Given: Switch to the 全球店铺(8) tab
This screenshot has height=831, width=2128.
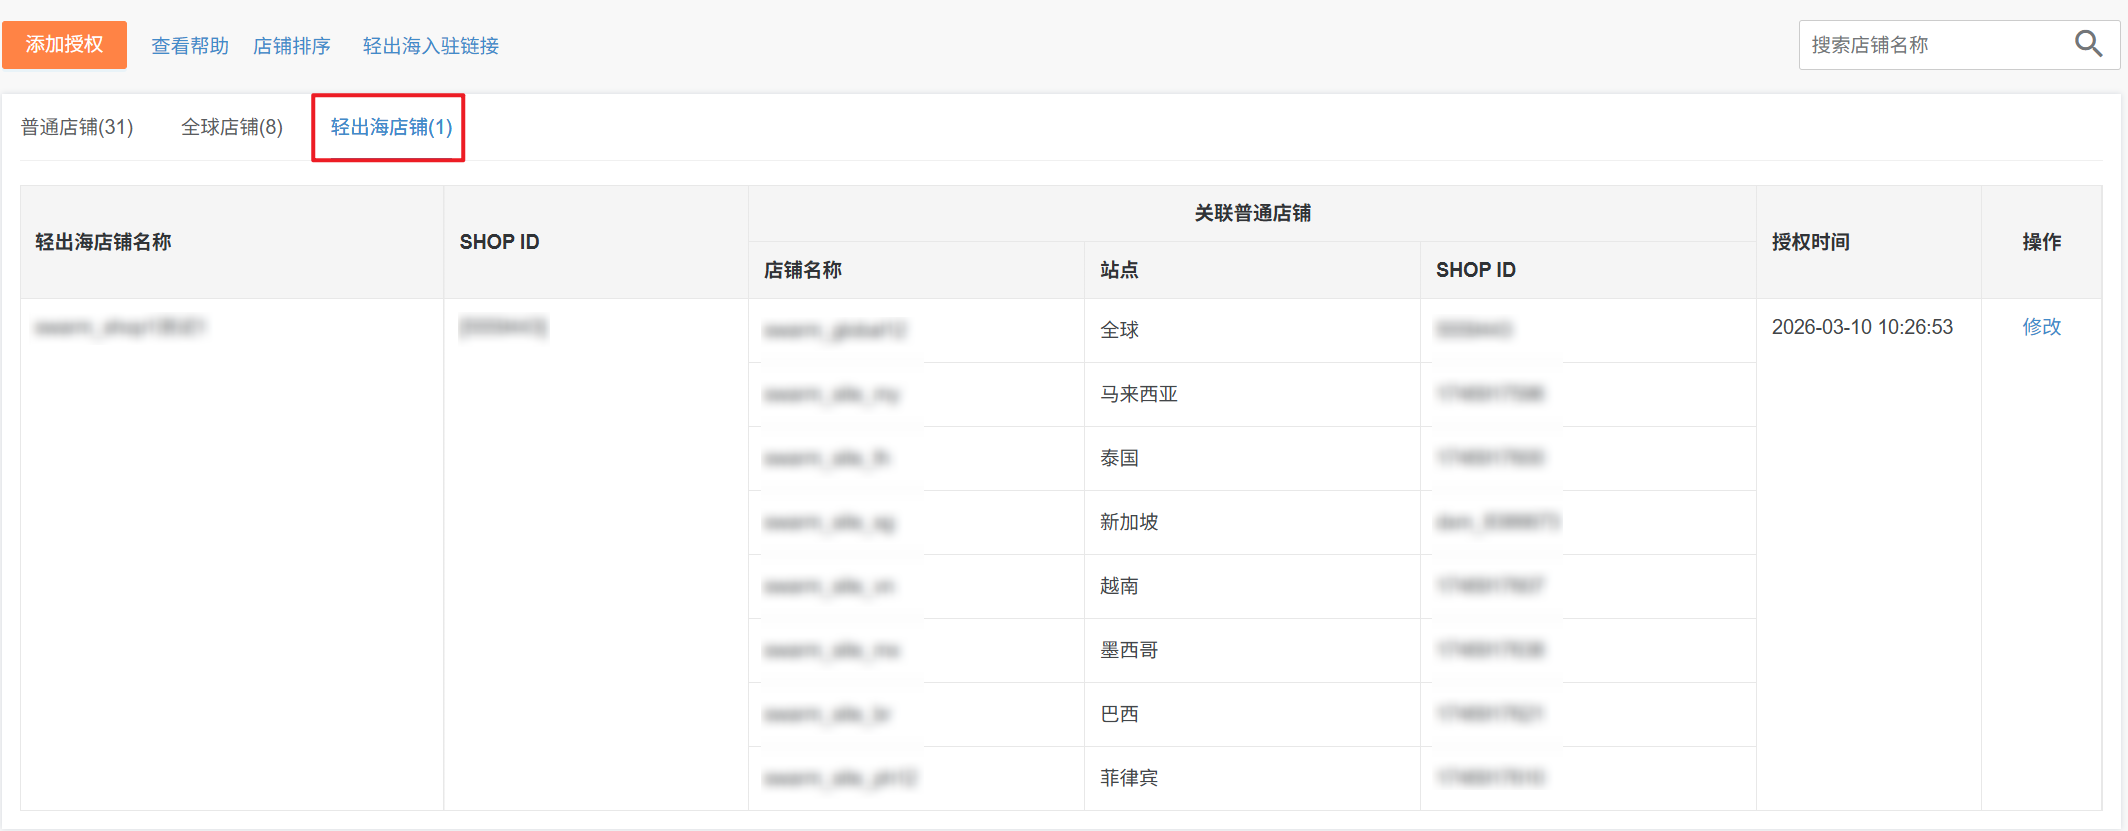Looking at the screenshot, I should (x=232, y=127).
